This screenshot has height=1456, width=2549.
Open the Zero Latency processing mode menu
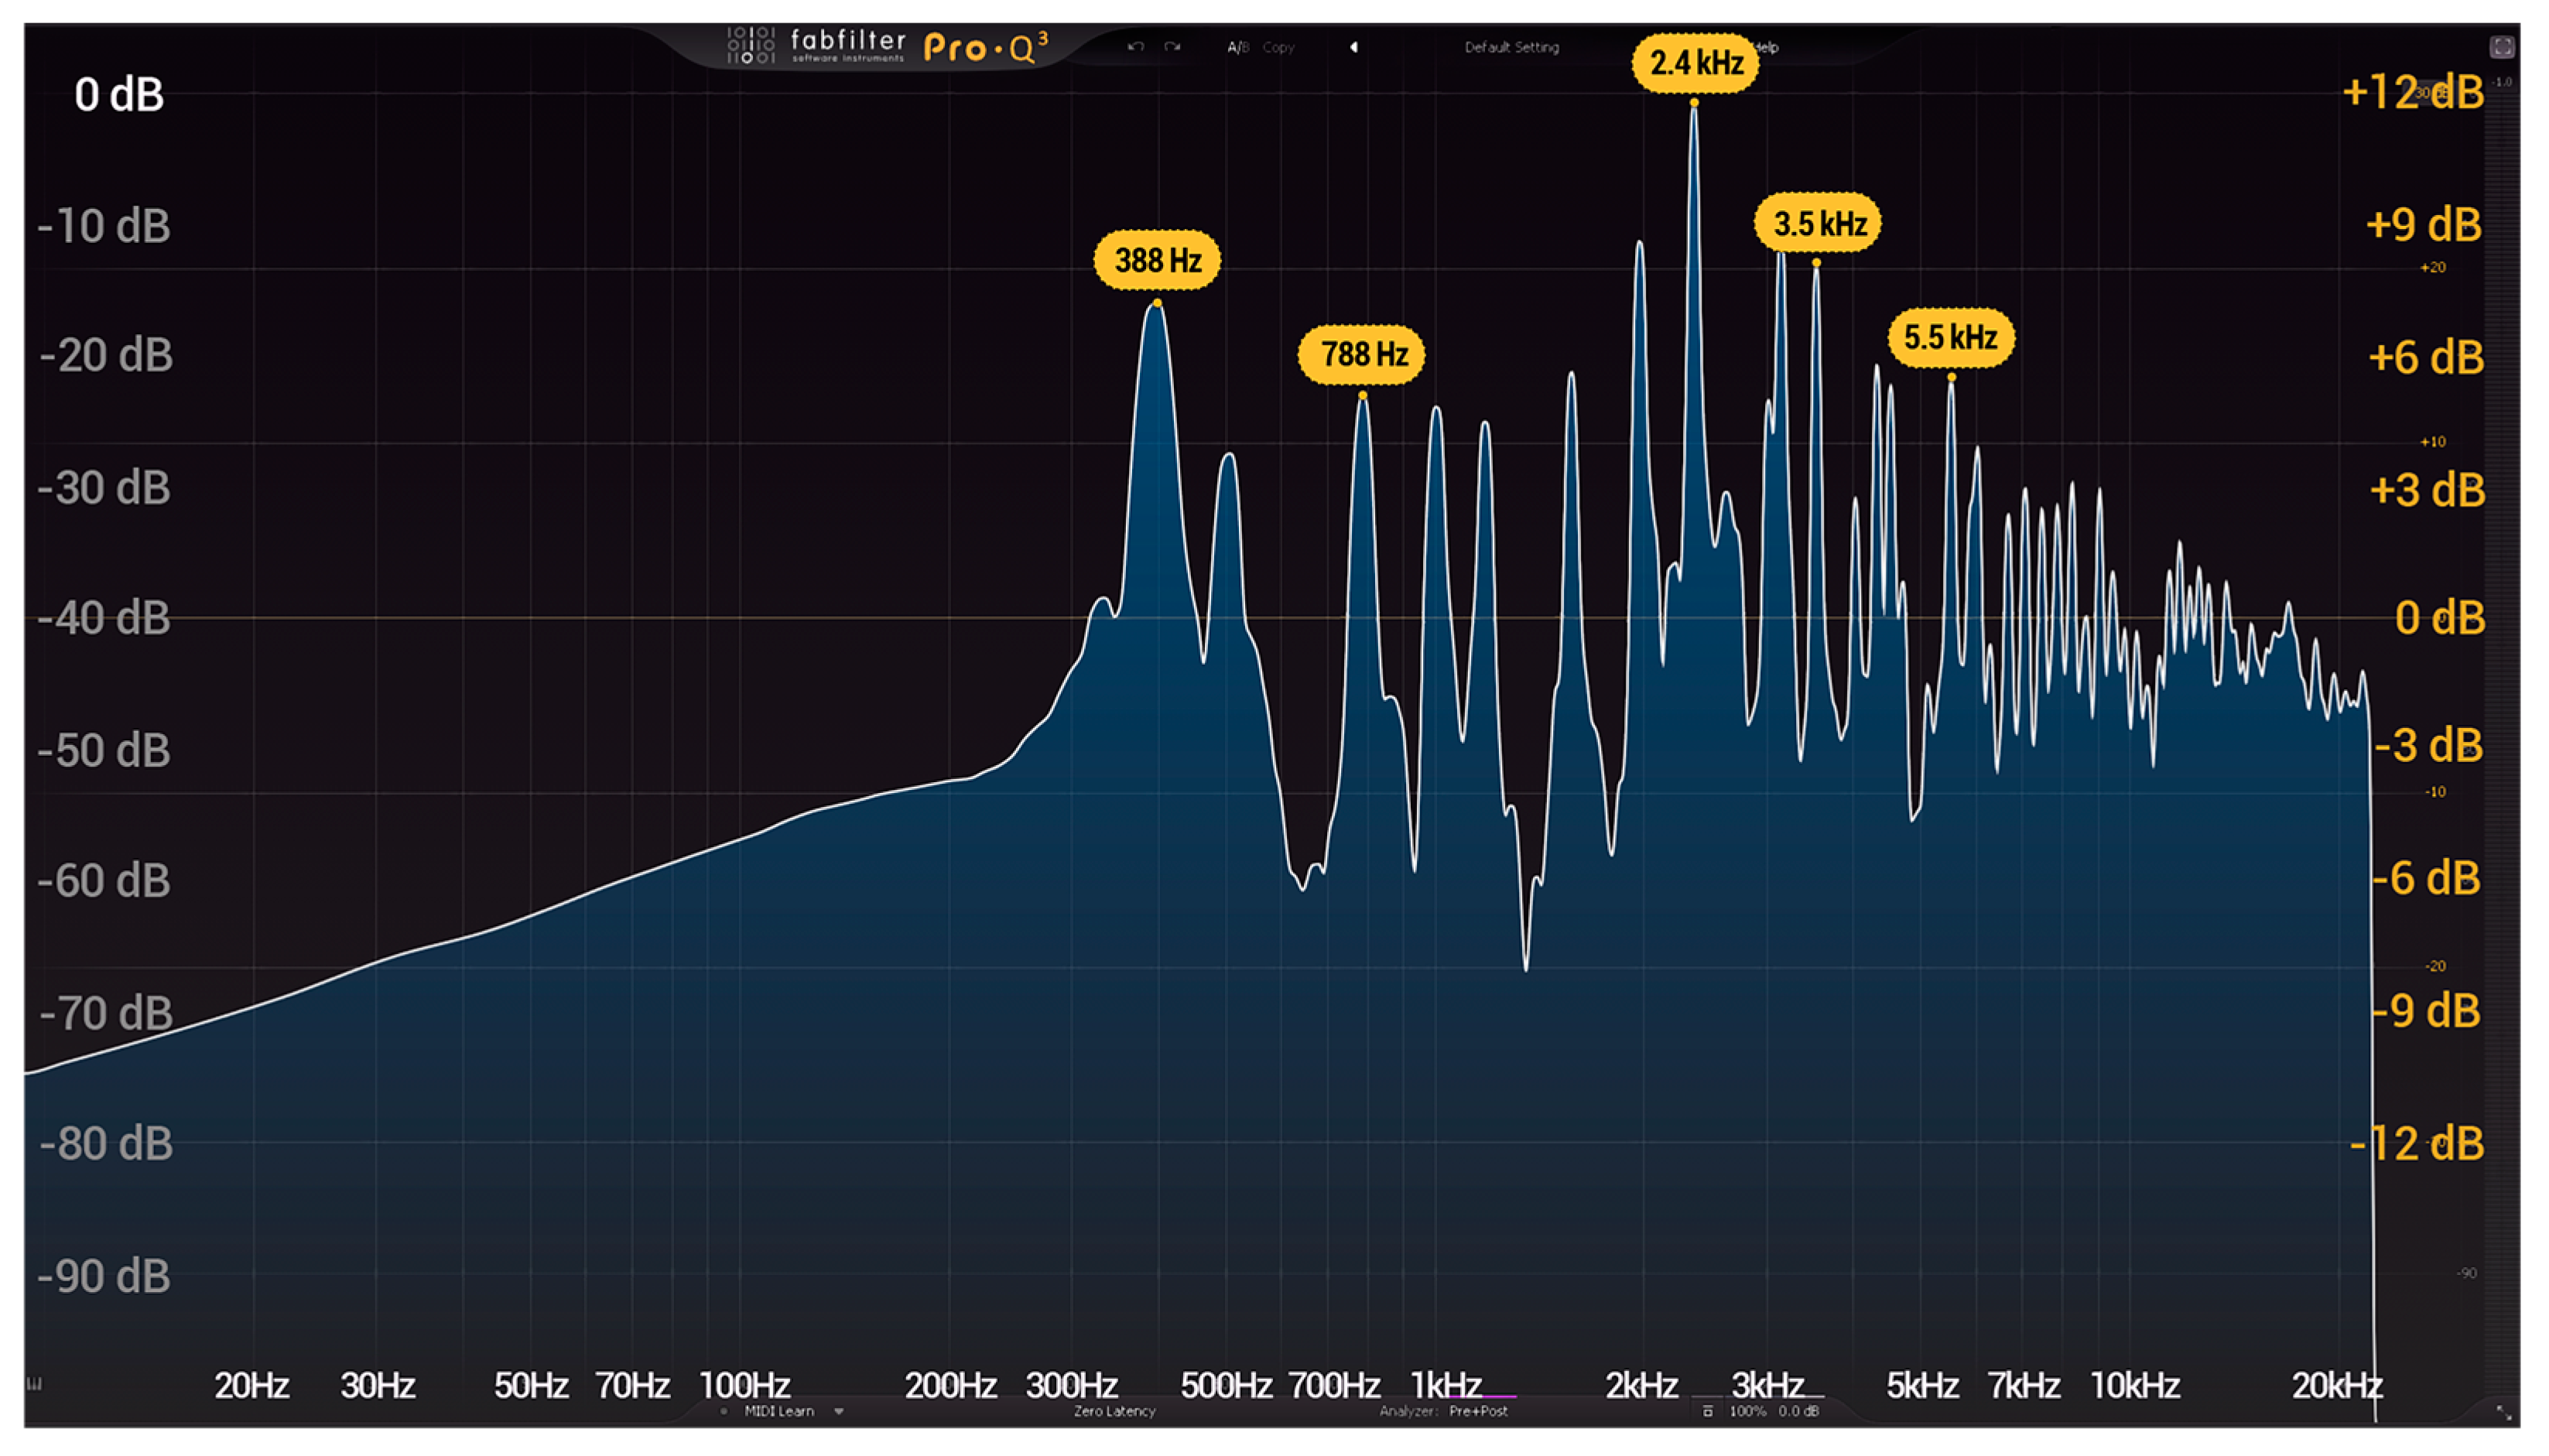coord(1114,1411)
